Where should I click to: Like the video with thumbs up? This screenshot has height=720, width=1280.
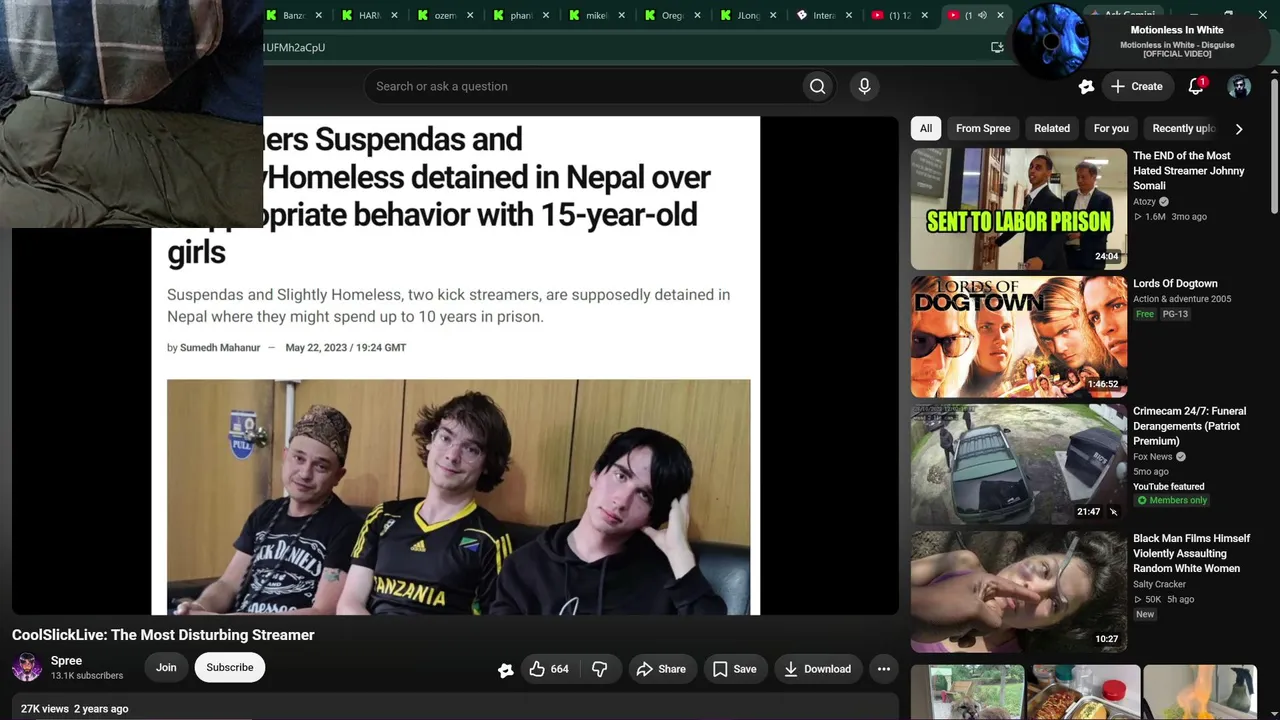coord(549,669)
